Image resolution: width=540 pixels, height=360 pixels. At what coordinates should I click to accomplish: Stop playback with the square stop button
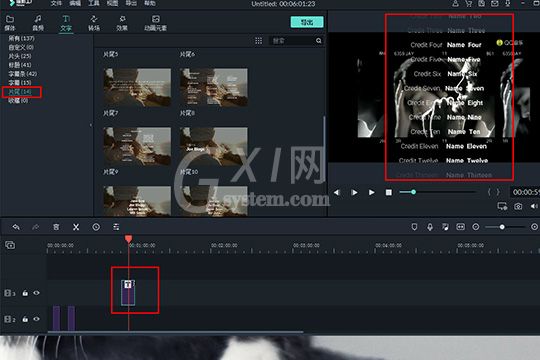(389, 192)
